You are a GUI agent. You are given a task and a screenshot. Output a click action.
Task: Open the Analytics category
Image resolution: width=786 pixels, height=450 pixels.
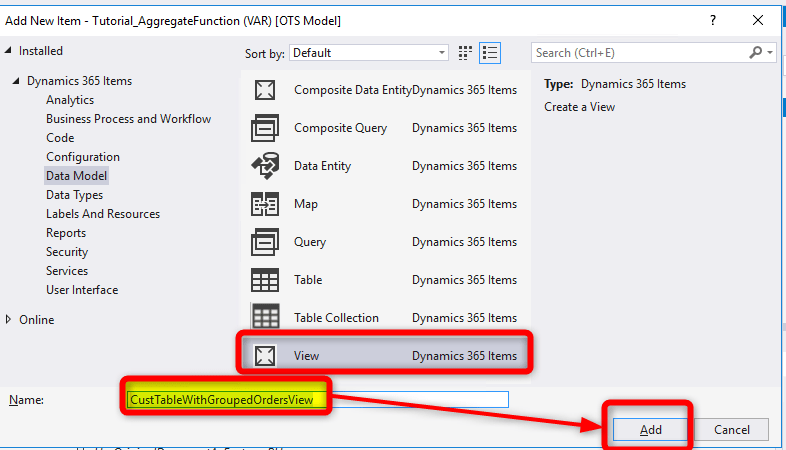click(70, 100)
